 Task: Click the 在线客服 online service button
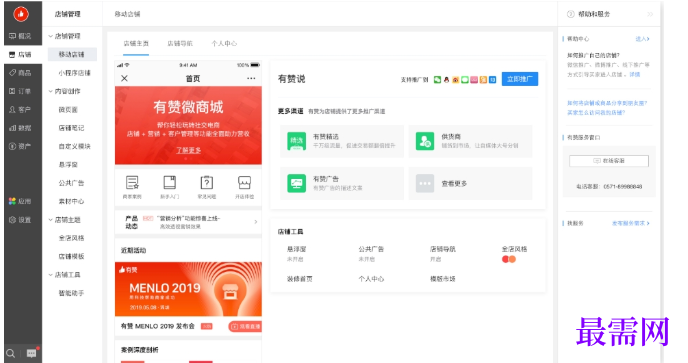point(609,161)
